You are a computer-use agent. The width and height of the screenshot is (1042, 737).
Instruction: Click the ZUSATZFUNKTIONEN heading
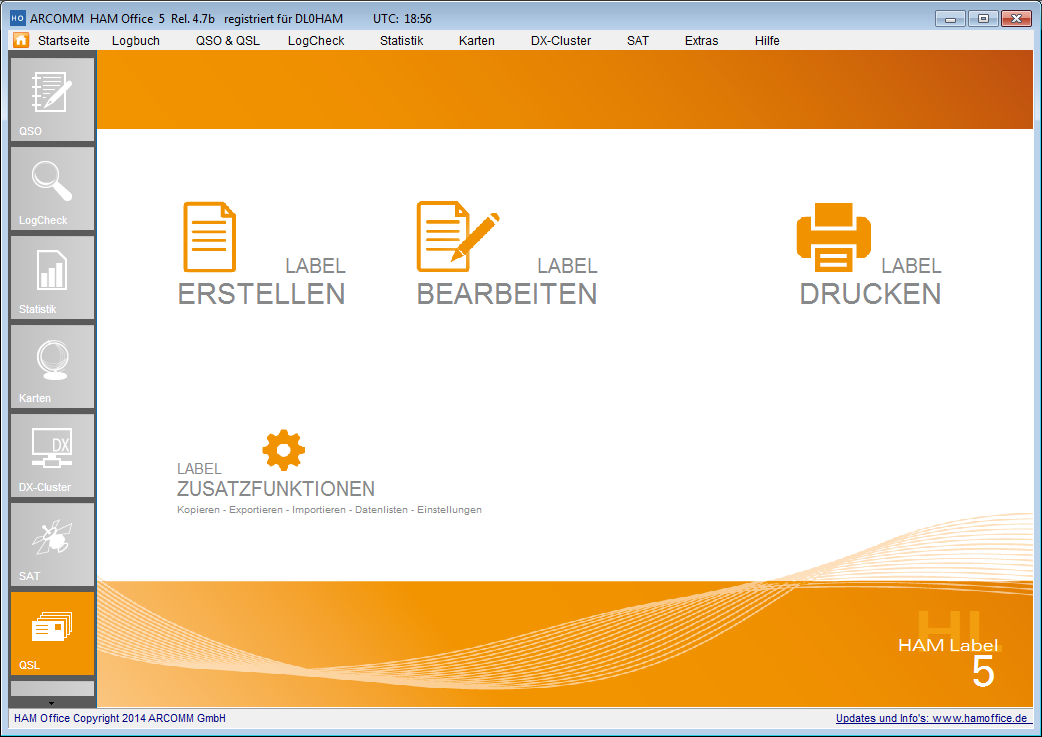click(x=276, y=488)
